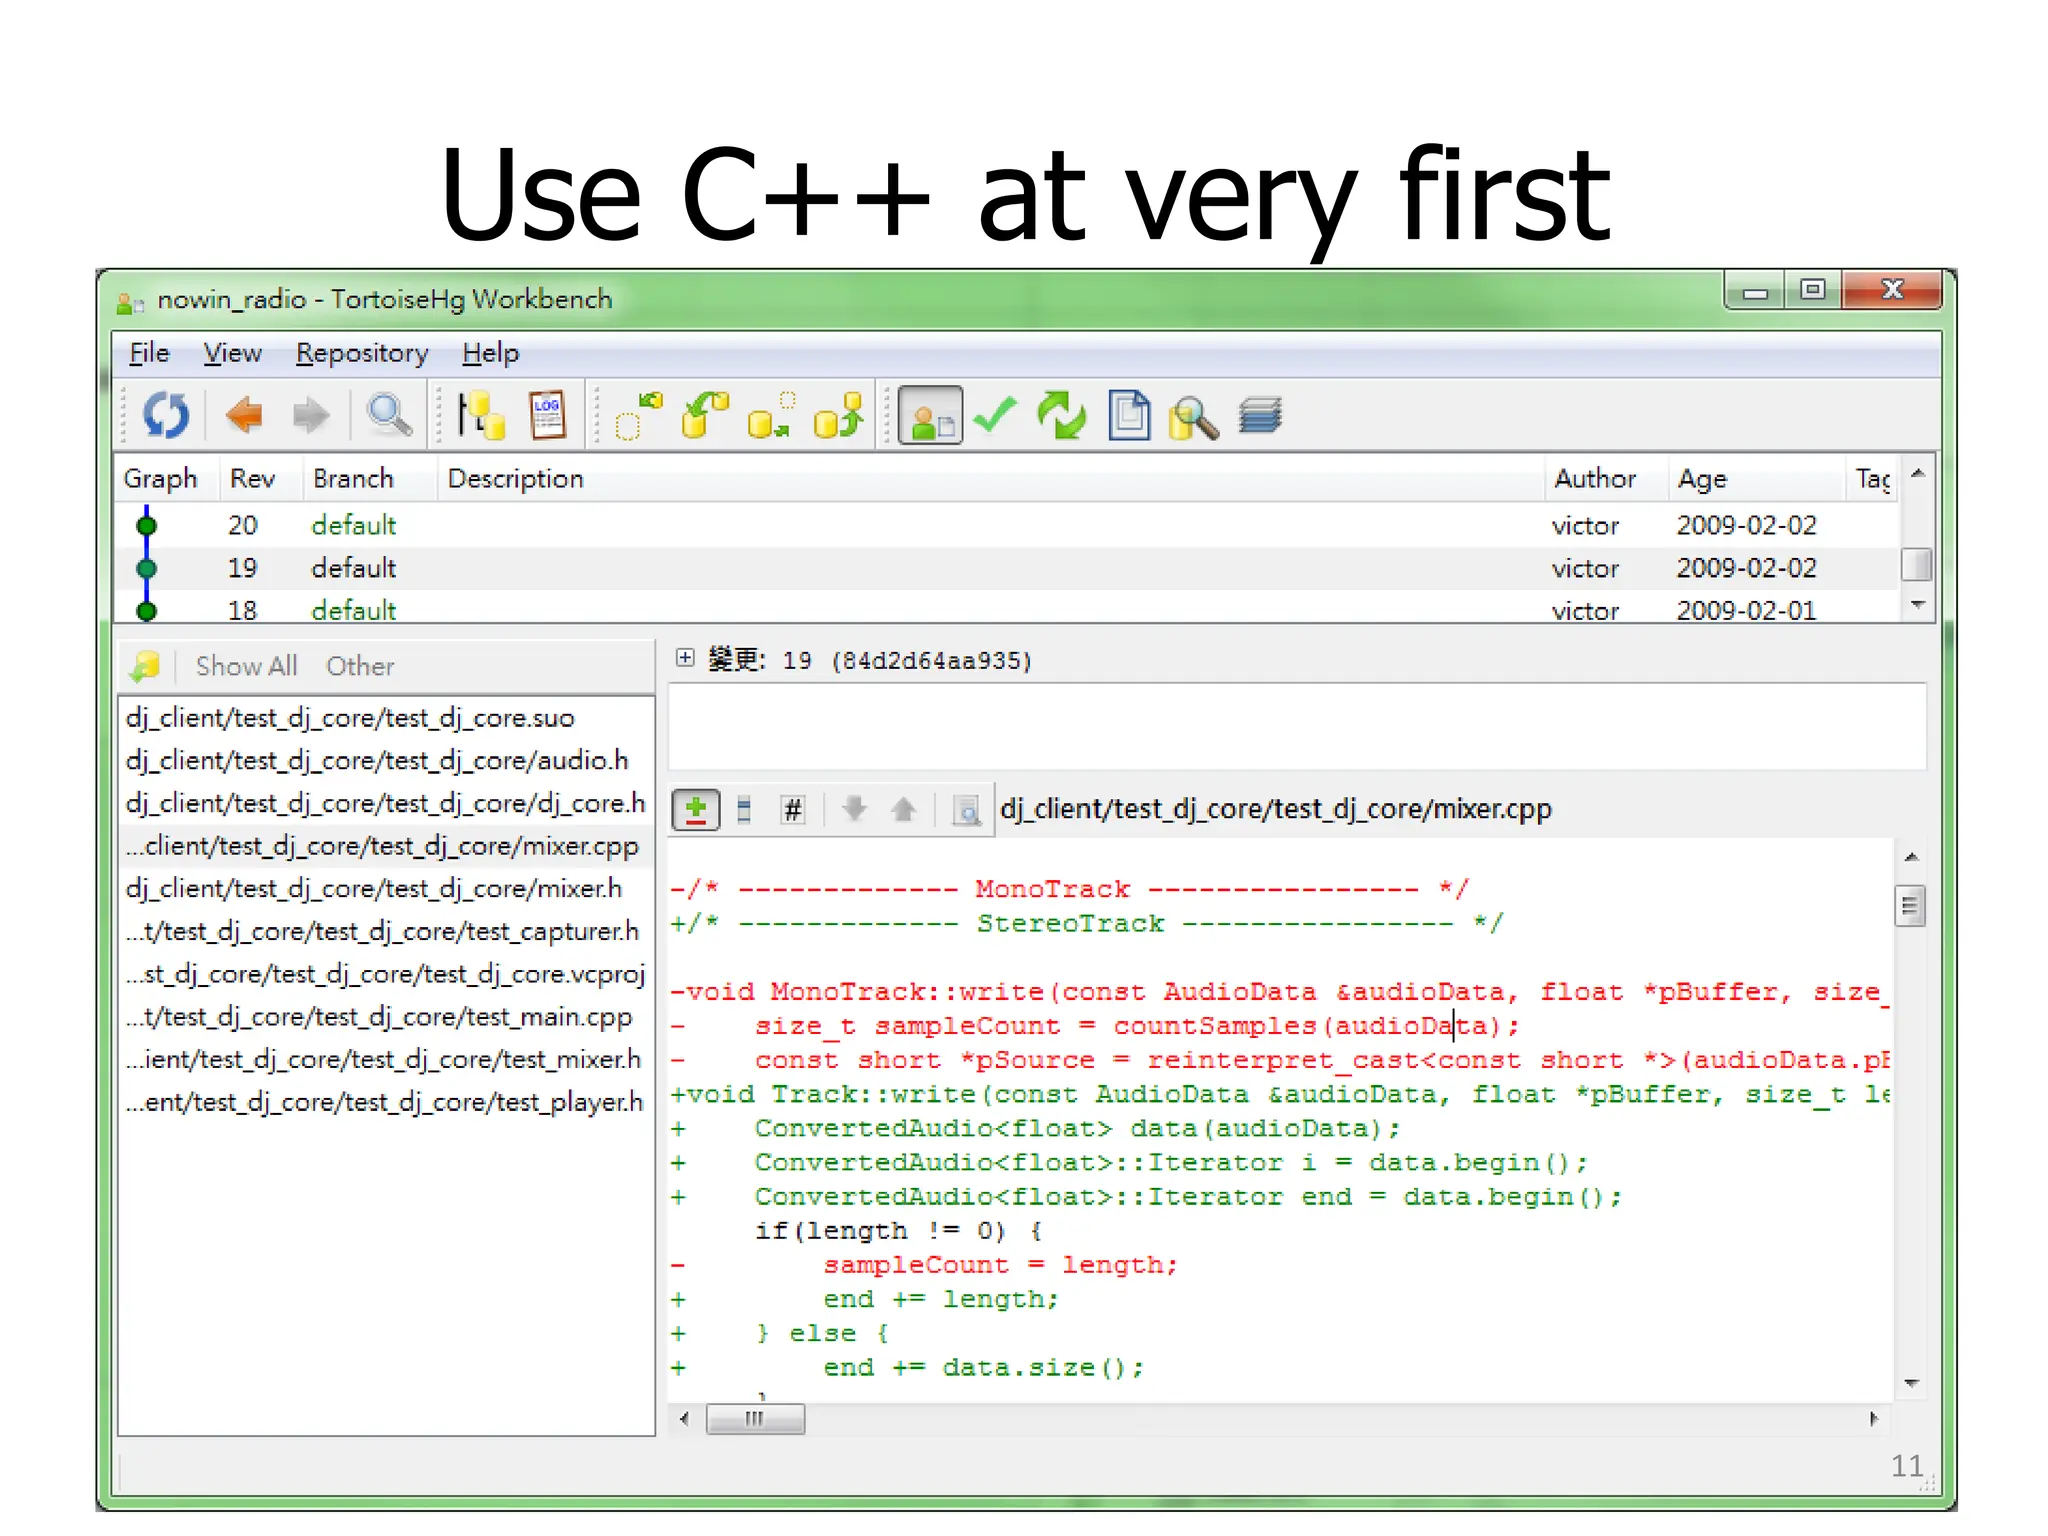The width and height of the screenshot is (2048, 1536).
Task: Switch to file view mode icon
Action: pyautogui.click(x=744, y=809)
